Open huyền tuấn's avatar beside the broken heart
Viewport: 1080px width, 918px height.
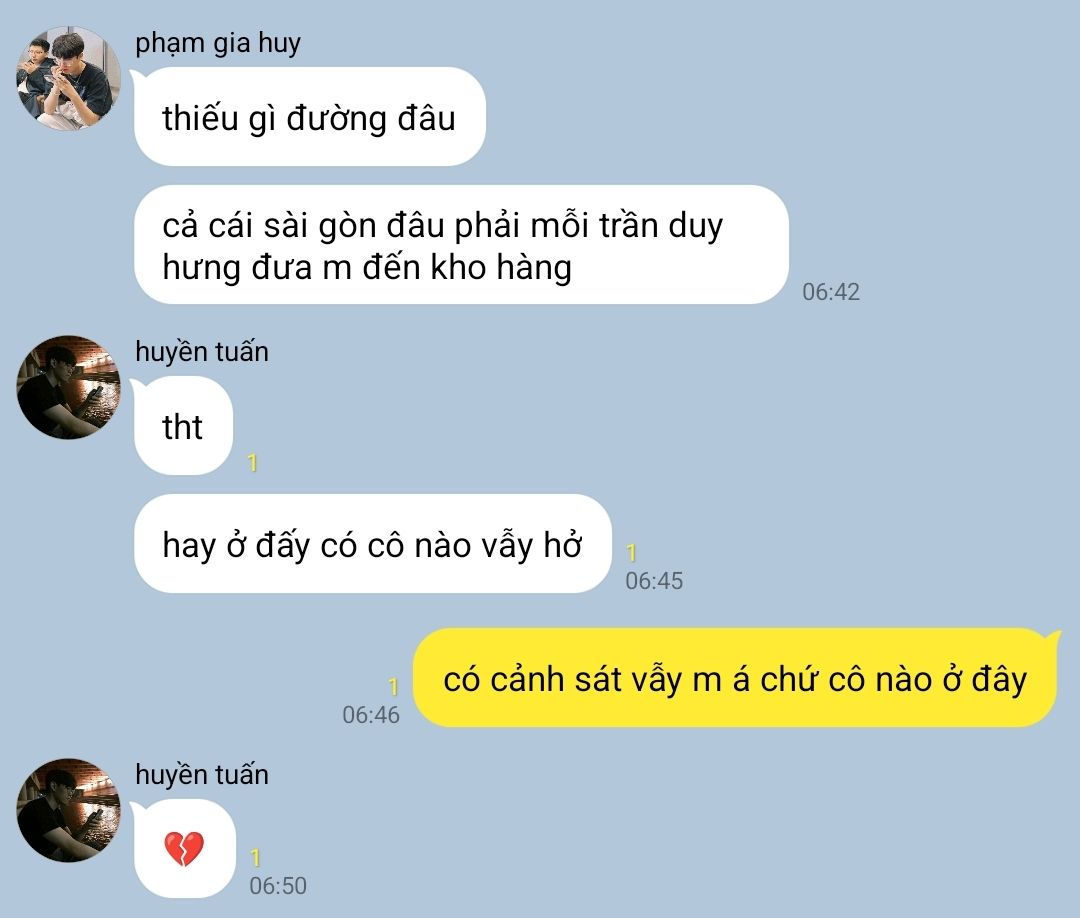pos(68,811)
